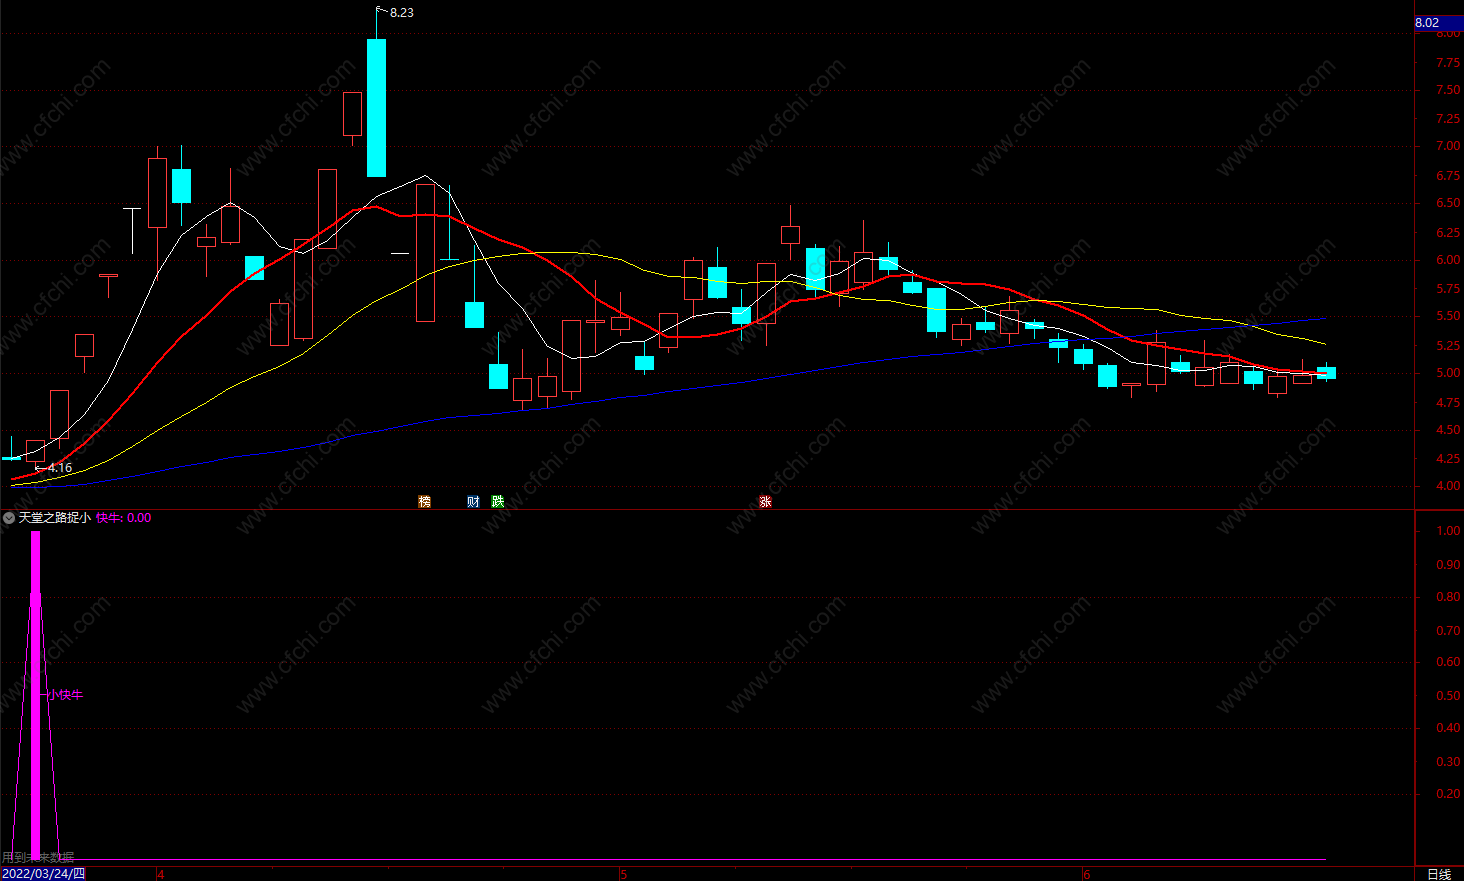Image resolution: width=1464 pixels, height=881 pixels.
Task: Click the 小快牛 signal label
Action: [x=66, y=695]
